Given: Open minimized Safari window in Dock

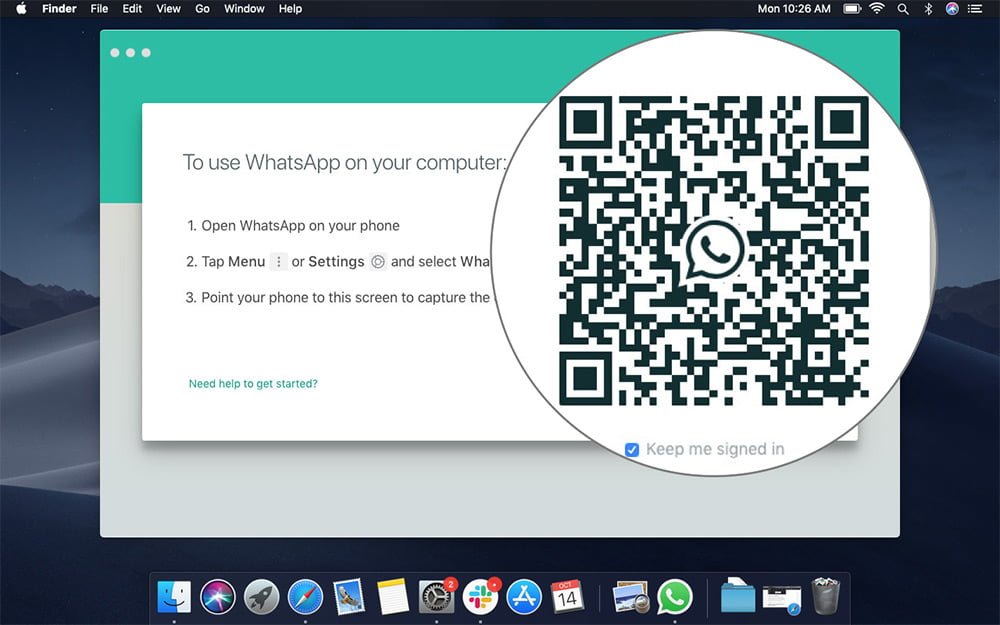Looking at the screenshot, I should [x=782, y=599].
